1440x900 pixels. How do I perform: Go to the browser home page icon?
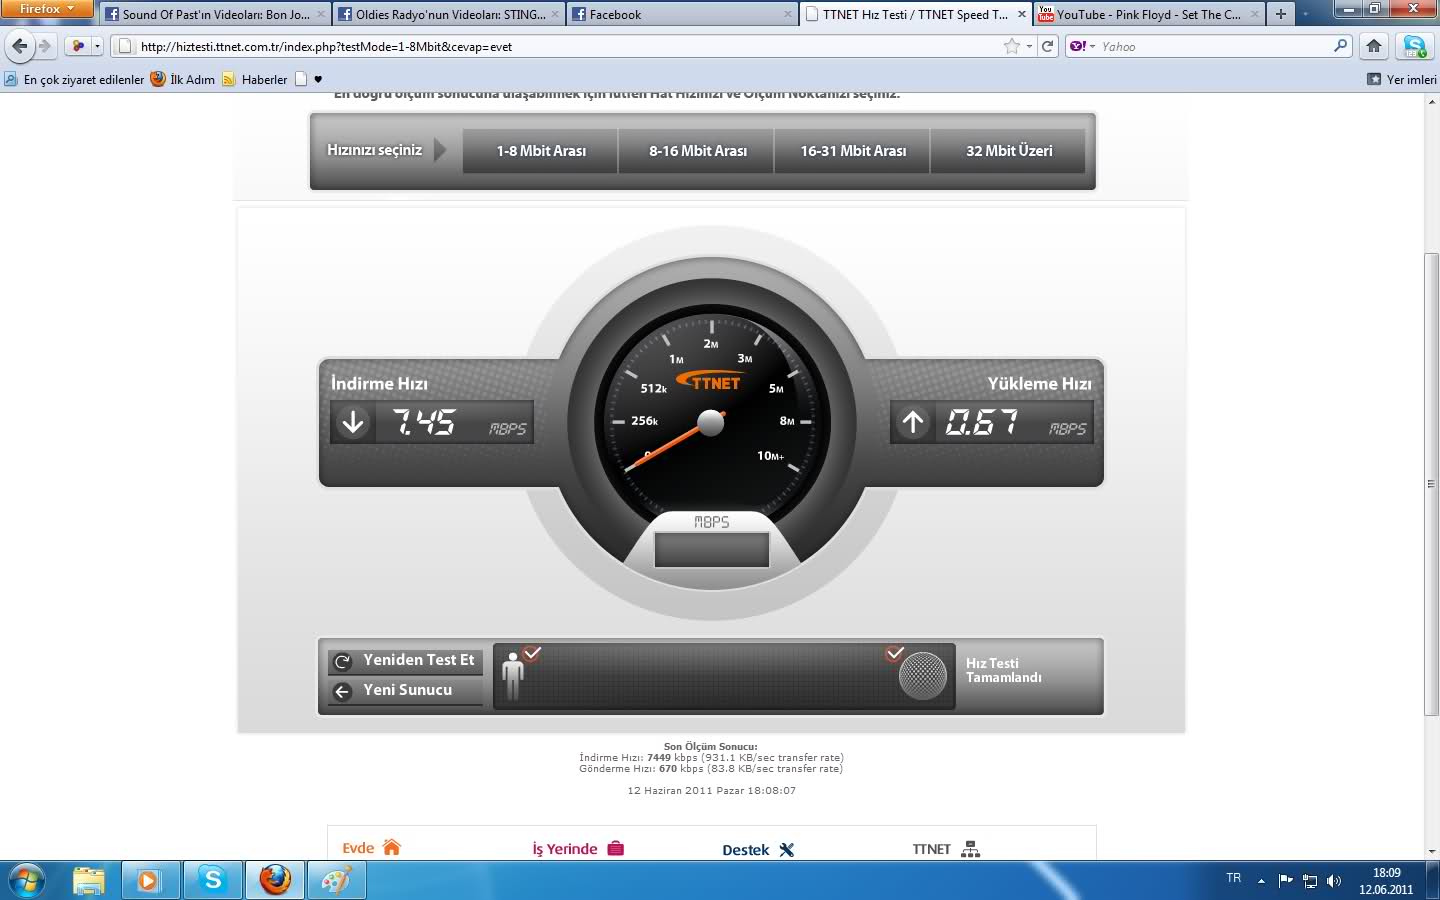pyautogui.click(x=1374, y=46)
